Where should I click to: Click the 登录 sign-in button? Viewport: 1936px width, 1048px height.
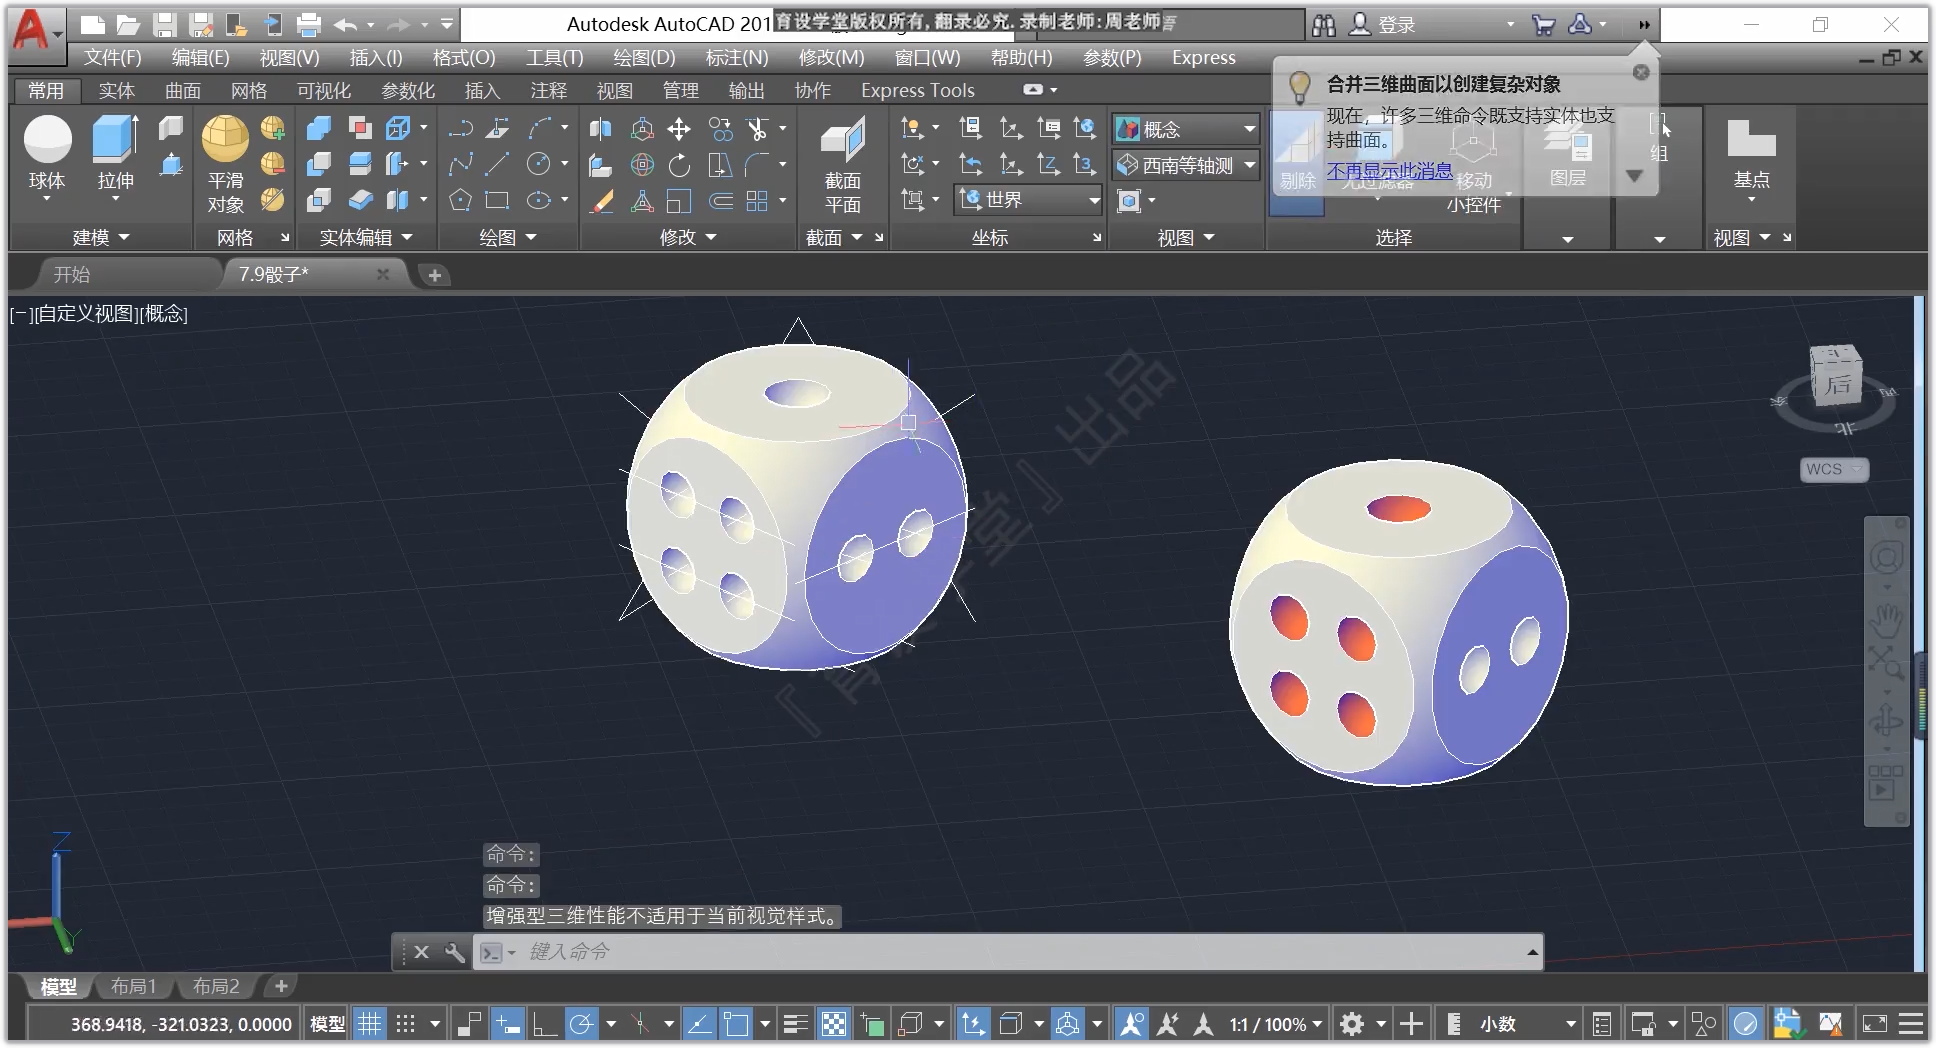(1383, 25)
